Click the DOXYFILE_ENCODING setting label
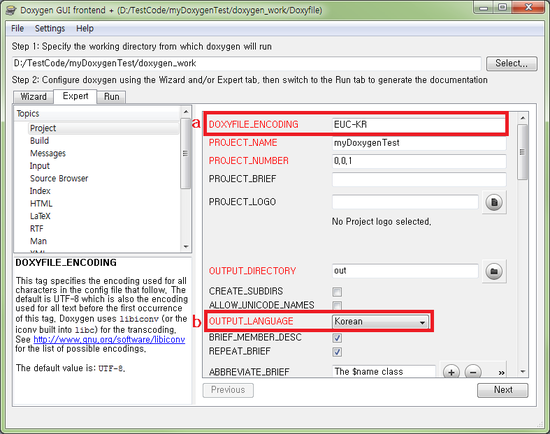Image resolution: width=550 pixels, height=434 pixels. coord(253,125)
